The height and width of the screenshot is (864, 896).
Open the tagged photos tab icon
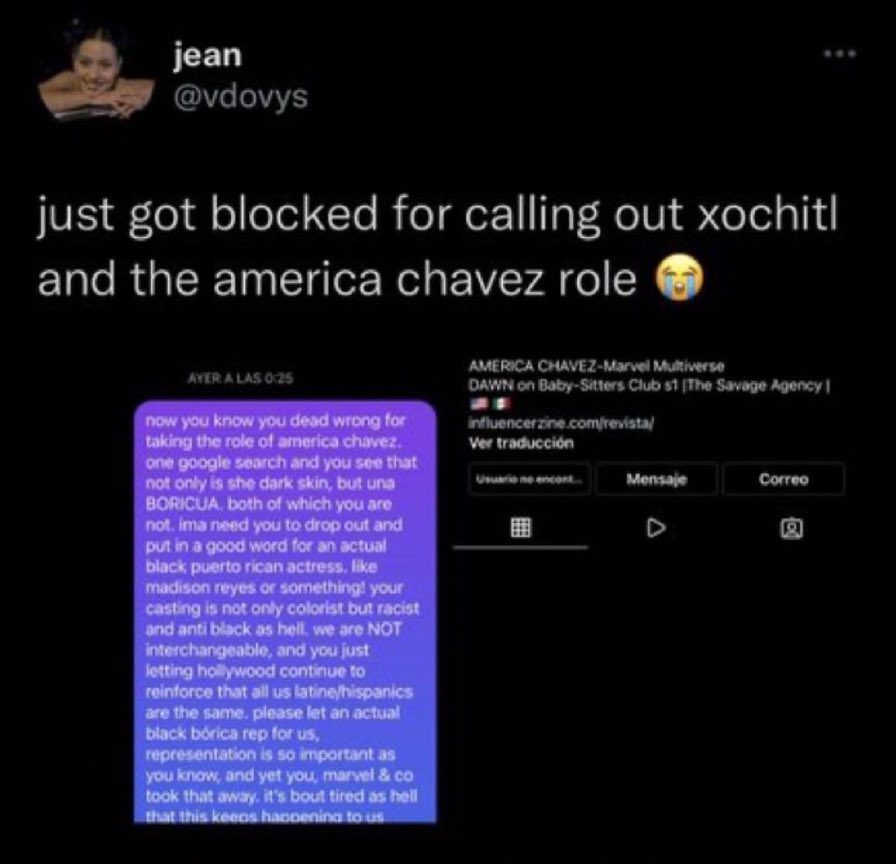(x=791, y=528)
